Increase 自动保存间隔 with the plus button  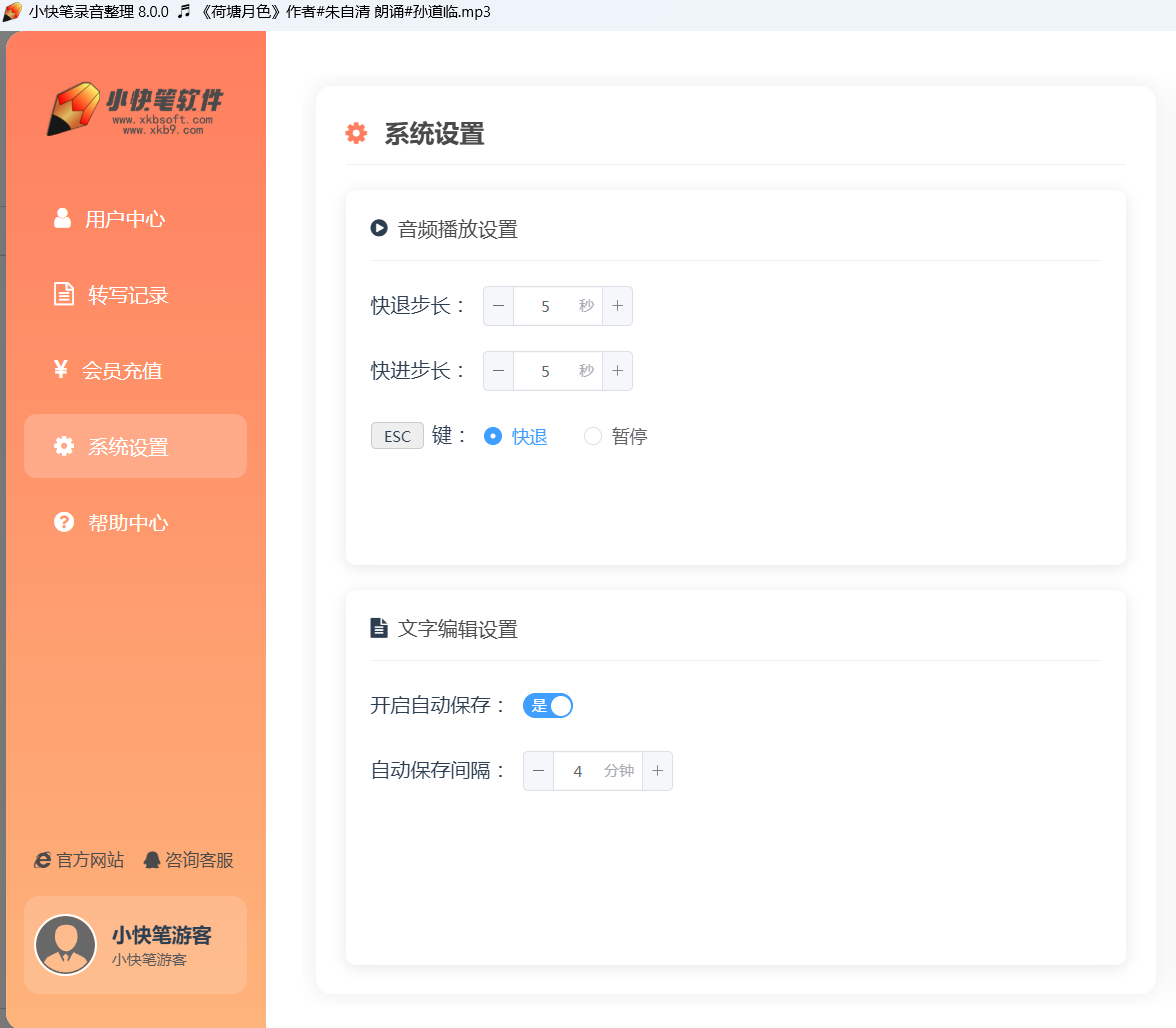(x=657, y=771)
